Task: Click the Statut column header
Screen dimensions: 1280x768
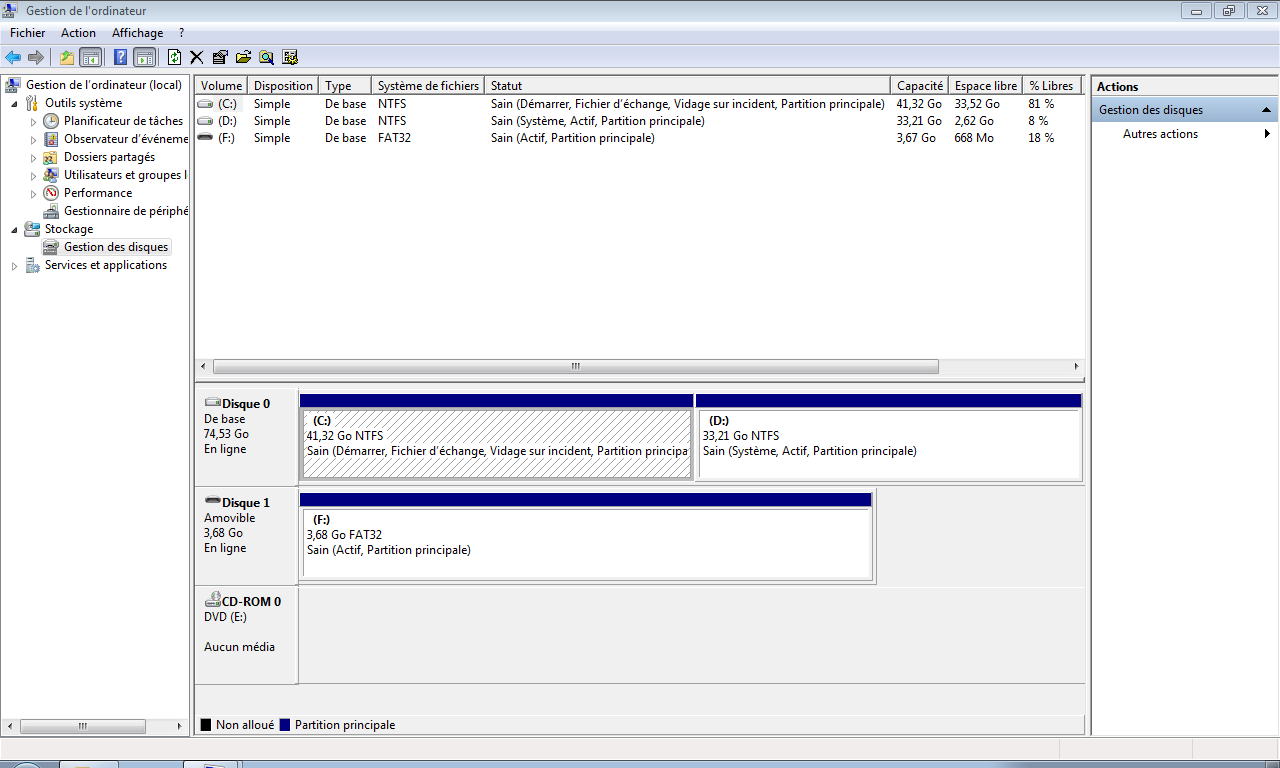Action: pyautogui.click(x=687, y=86)
